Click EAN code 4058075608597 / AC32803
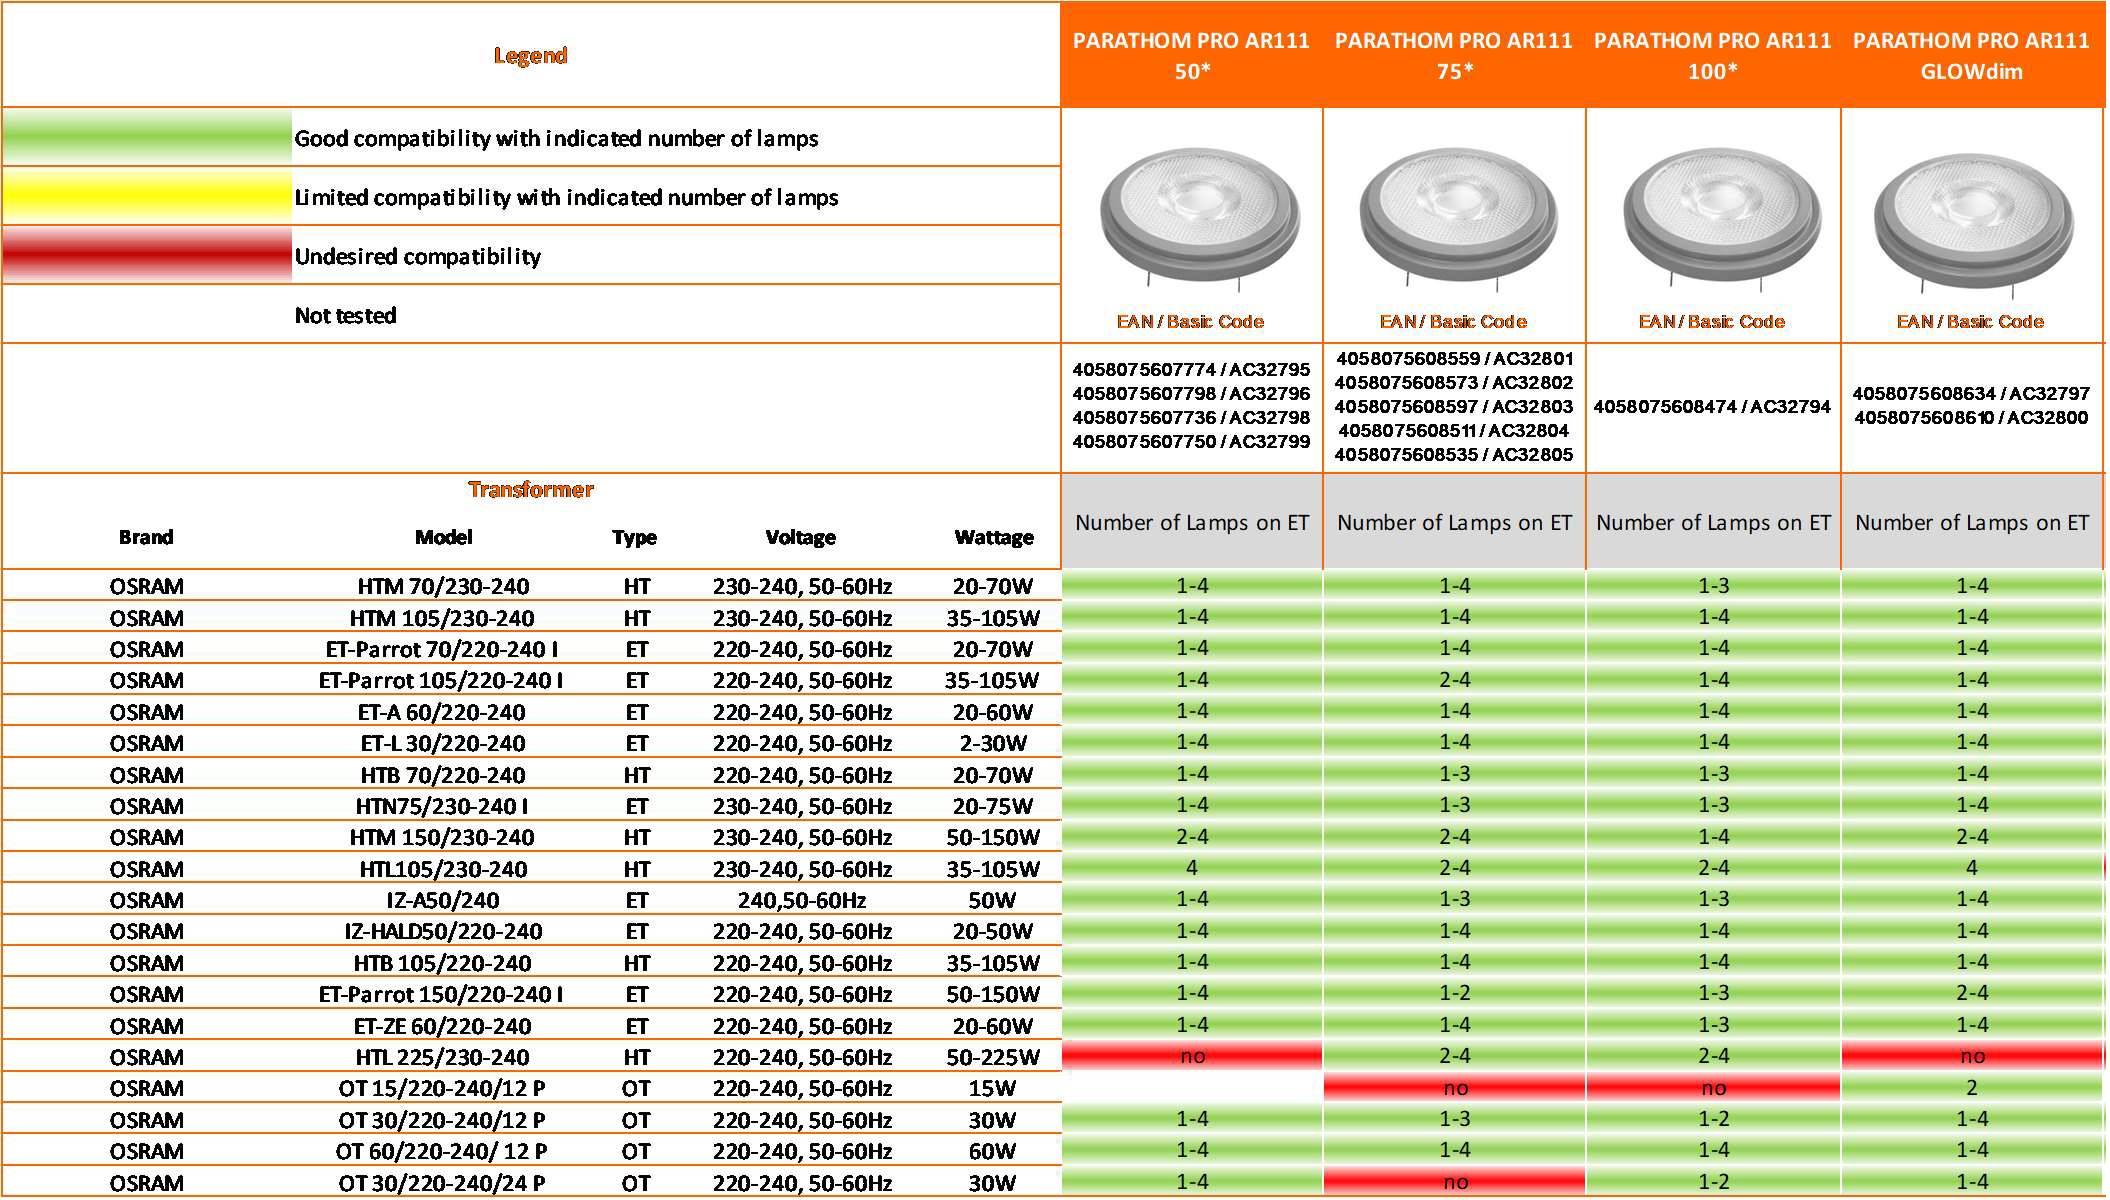 coord(1454,406)
